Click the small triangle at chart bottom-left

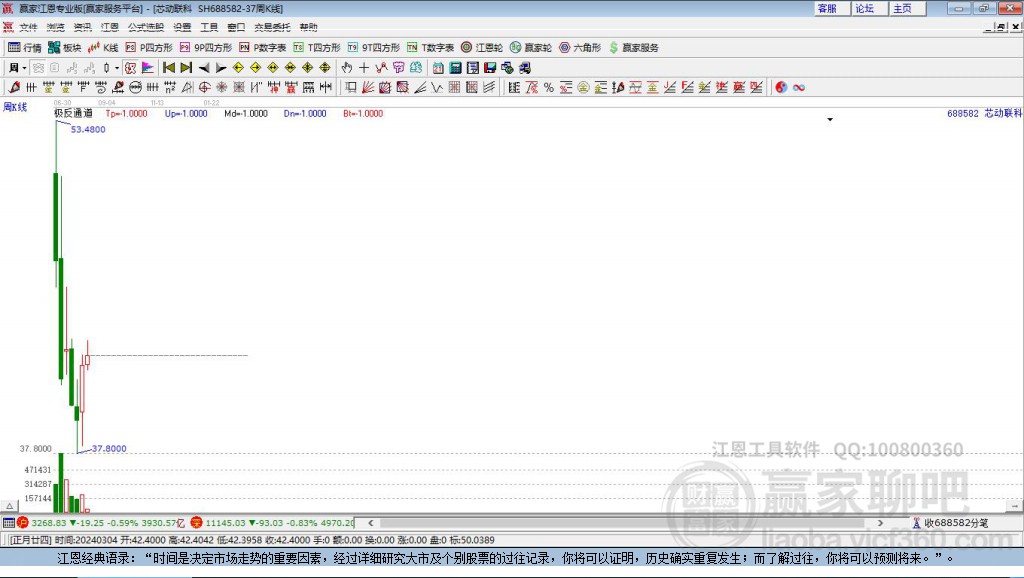coord(9,506)
